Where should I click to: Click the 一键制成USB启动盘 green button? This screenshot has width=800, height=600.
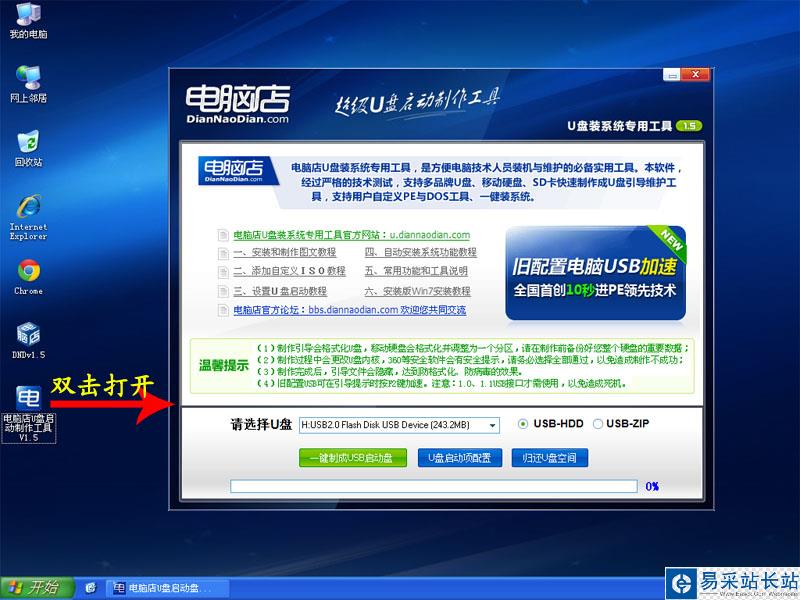point(353,458)
